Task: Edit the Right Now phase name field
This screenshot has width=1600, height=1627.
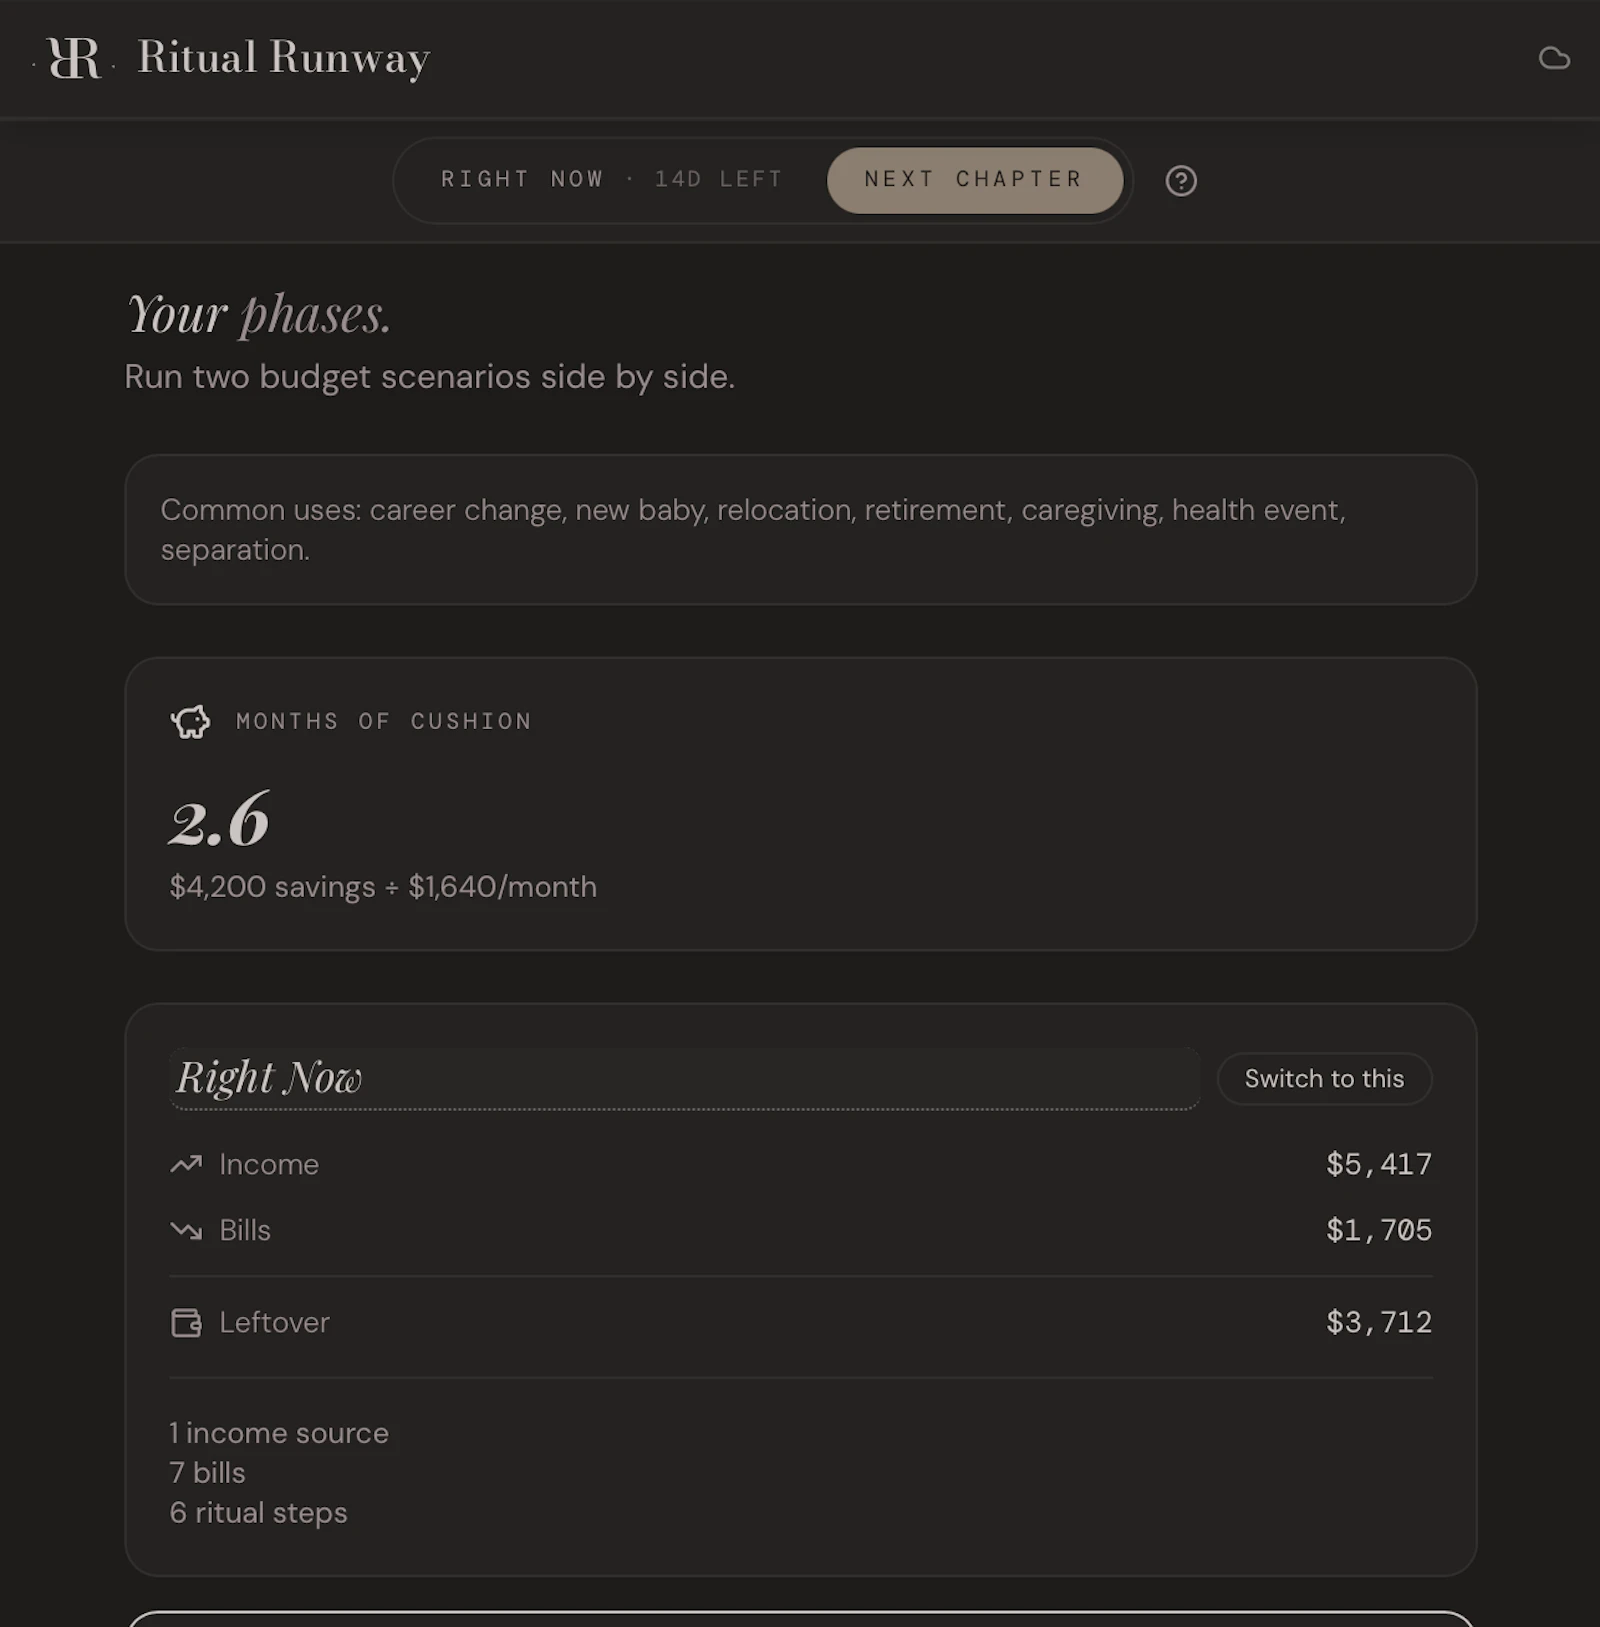Action: coord(685,1078)
